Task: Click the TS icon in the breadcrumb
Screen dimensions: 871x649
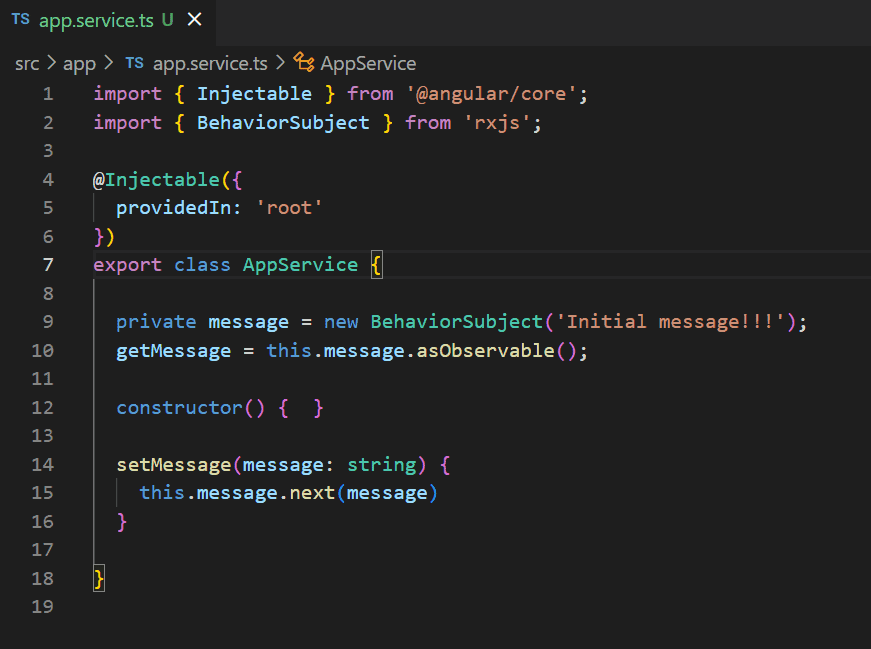Action: click(134, 63)
